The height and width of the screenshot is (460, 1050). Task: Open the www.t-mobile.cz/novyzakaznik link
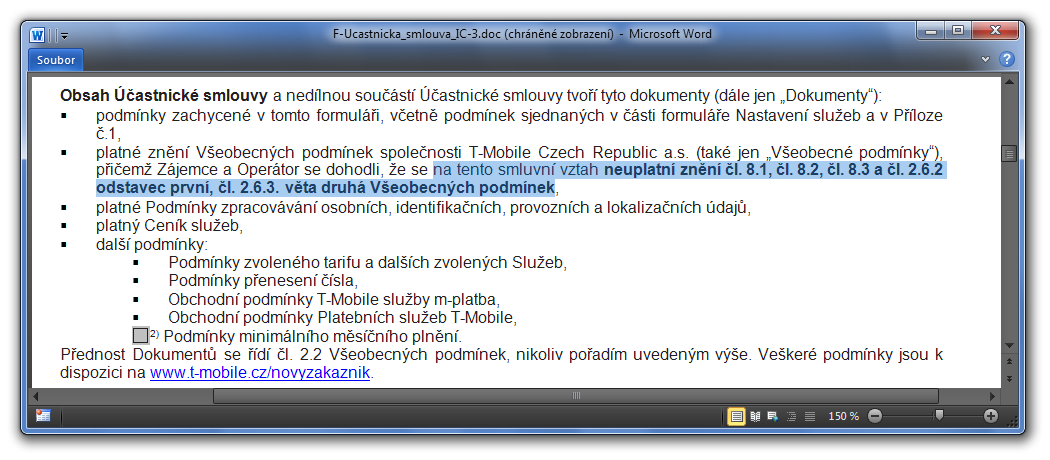tap(260, 372)
